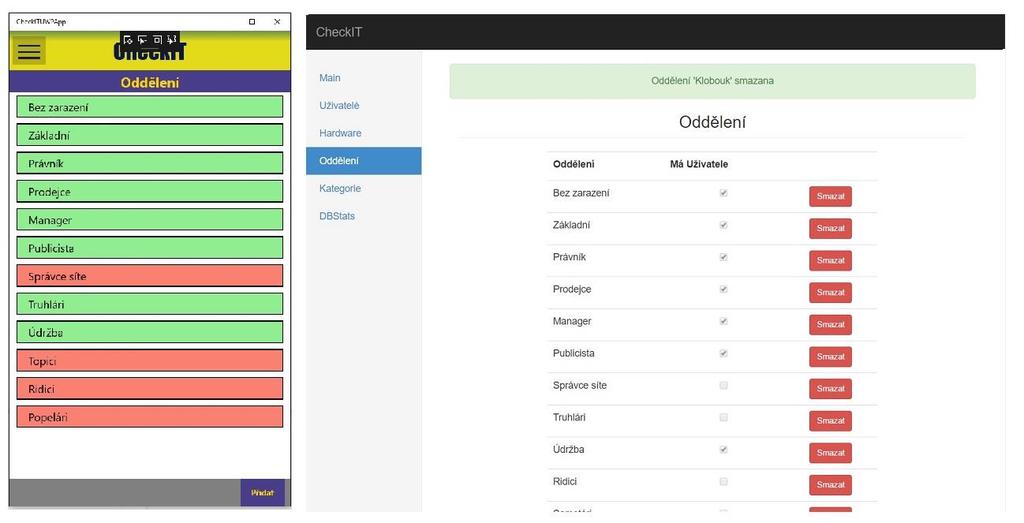Click Publicista text in the web table
Viewport: 1024px width, 523px height.
click(x=573, y=353)
